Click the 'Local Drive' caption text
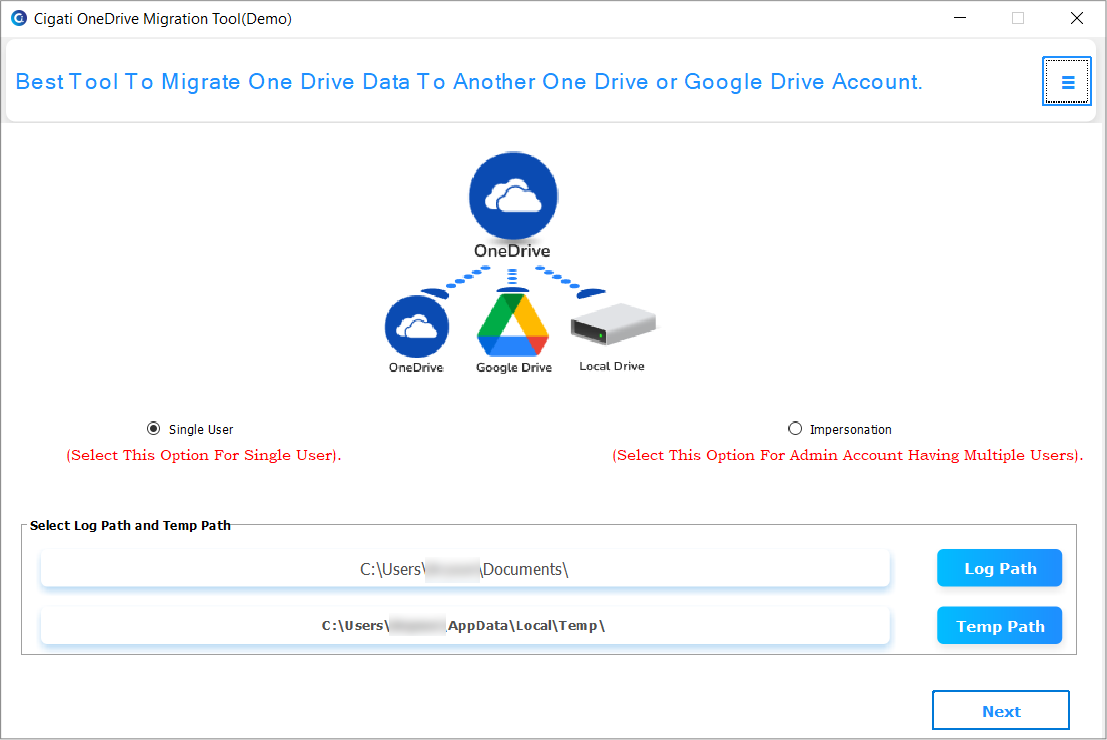Viewport: 1107px width, 740px height. (x=612, y=366)
